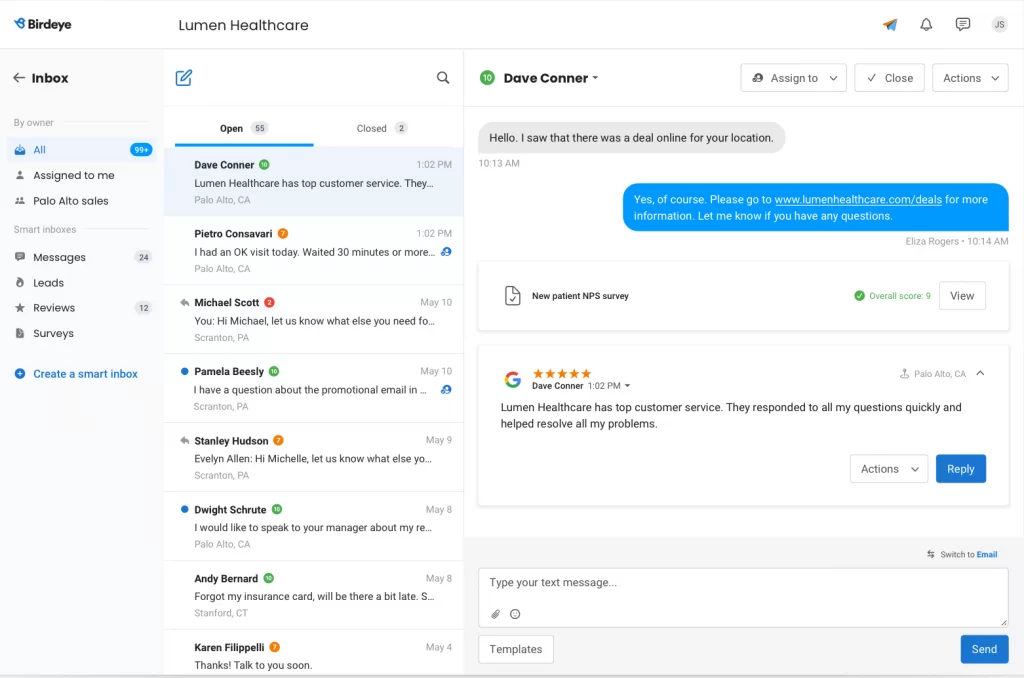Click the reply arrow on Michael Scott row
The width and height of the screenshot is (1024, 678).
185,302
